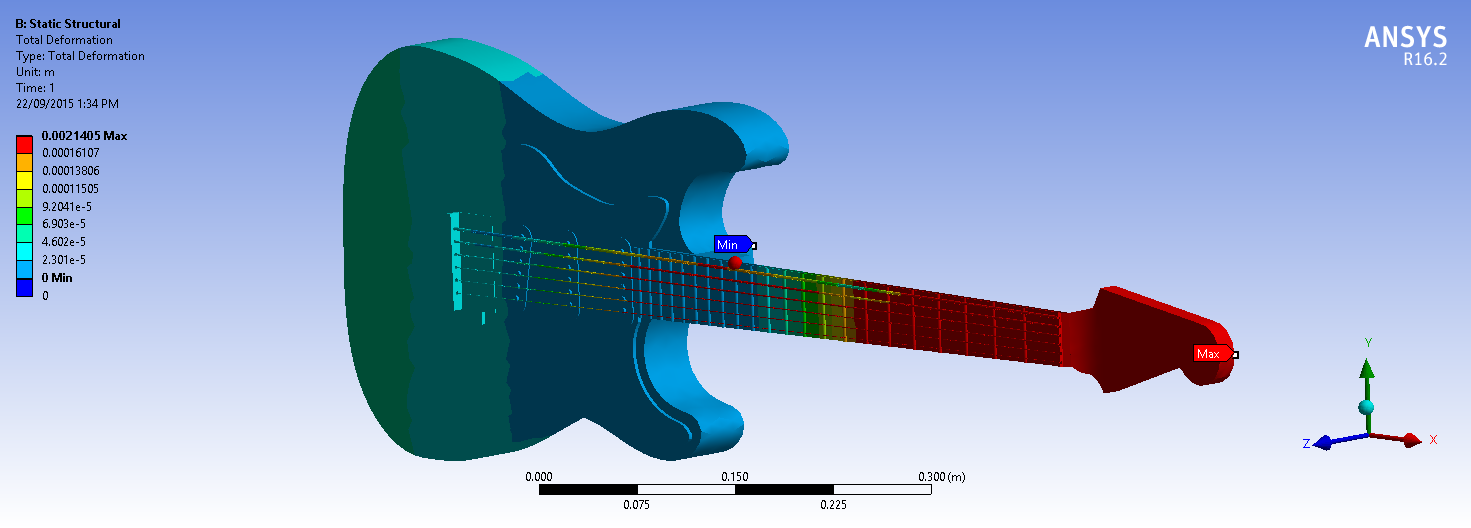Click legend value 9.2041e-5
Screen dimensions: 1471x528
point(65,207)
